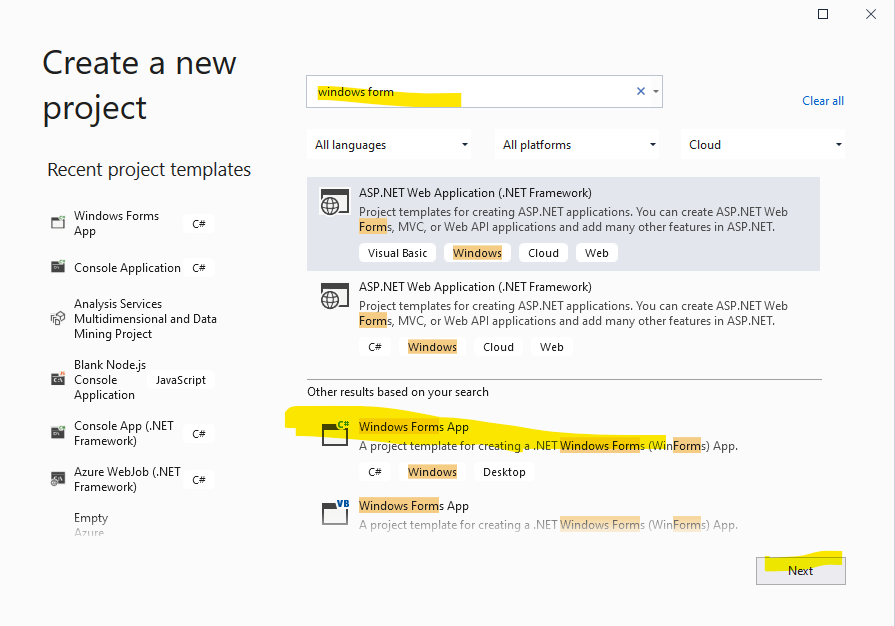Click the Visual Basic tag
This screenshot has height=626, width=895.
[x=397, y=253]
